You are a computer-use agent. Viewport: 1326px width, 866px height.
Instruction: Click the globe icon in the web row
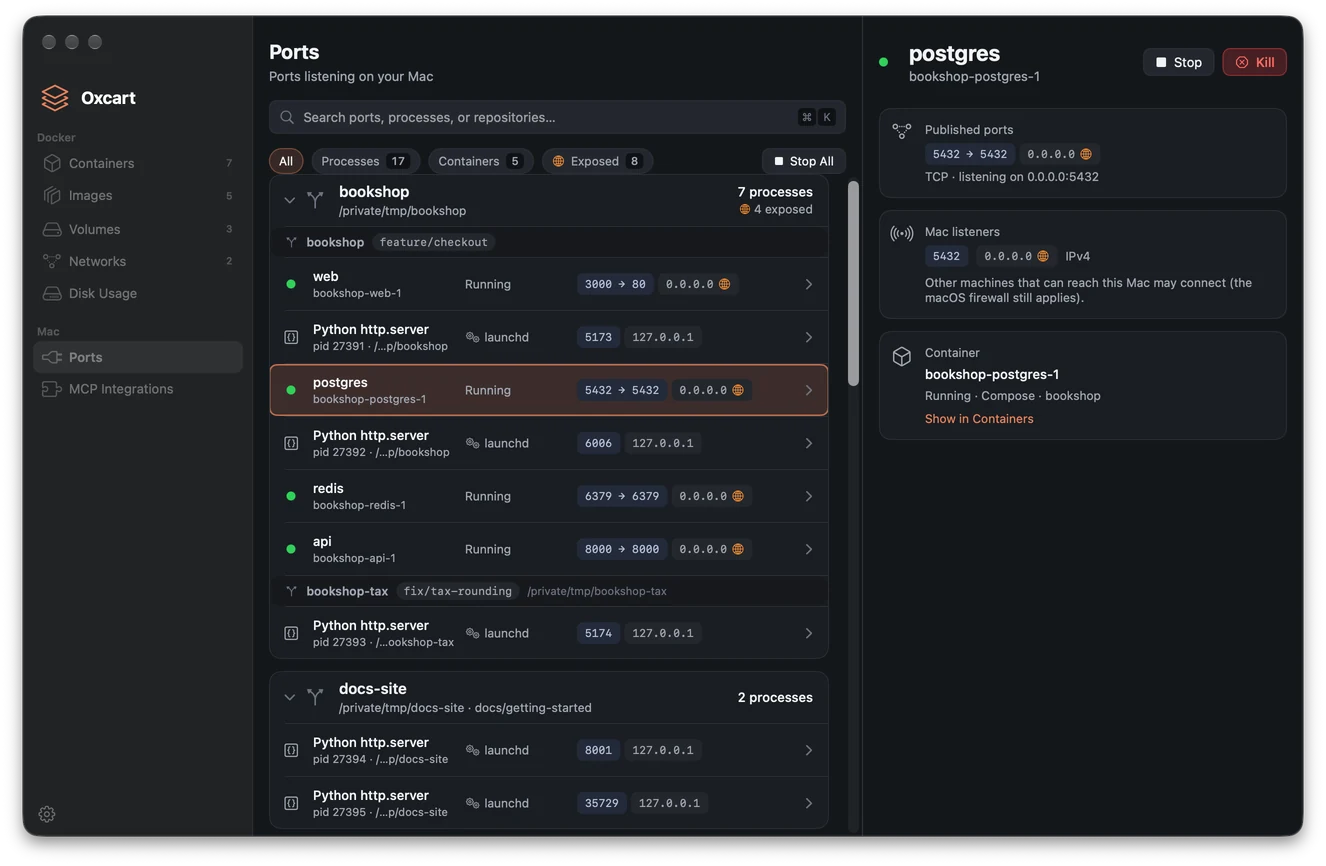tap(725, 284)
